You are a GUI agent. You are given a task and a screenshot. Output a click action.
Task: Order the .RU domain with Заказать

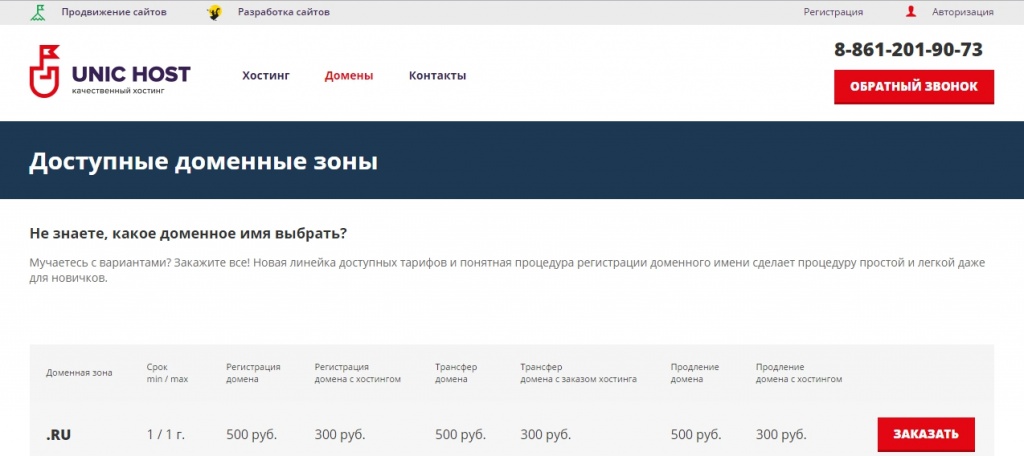point(926,434)
